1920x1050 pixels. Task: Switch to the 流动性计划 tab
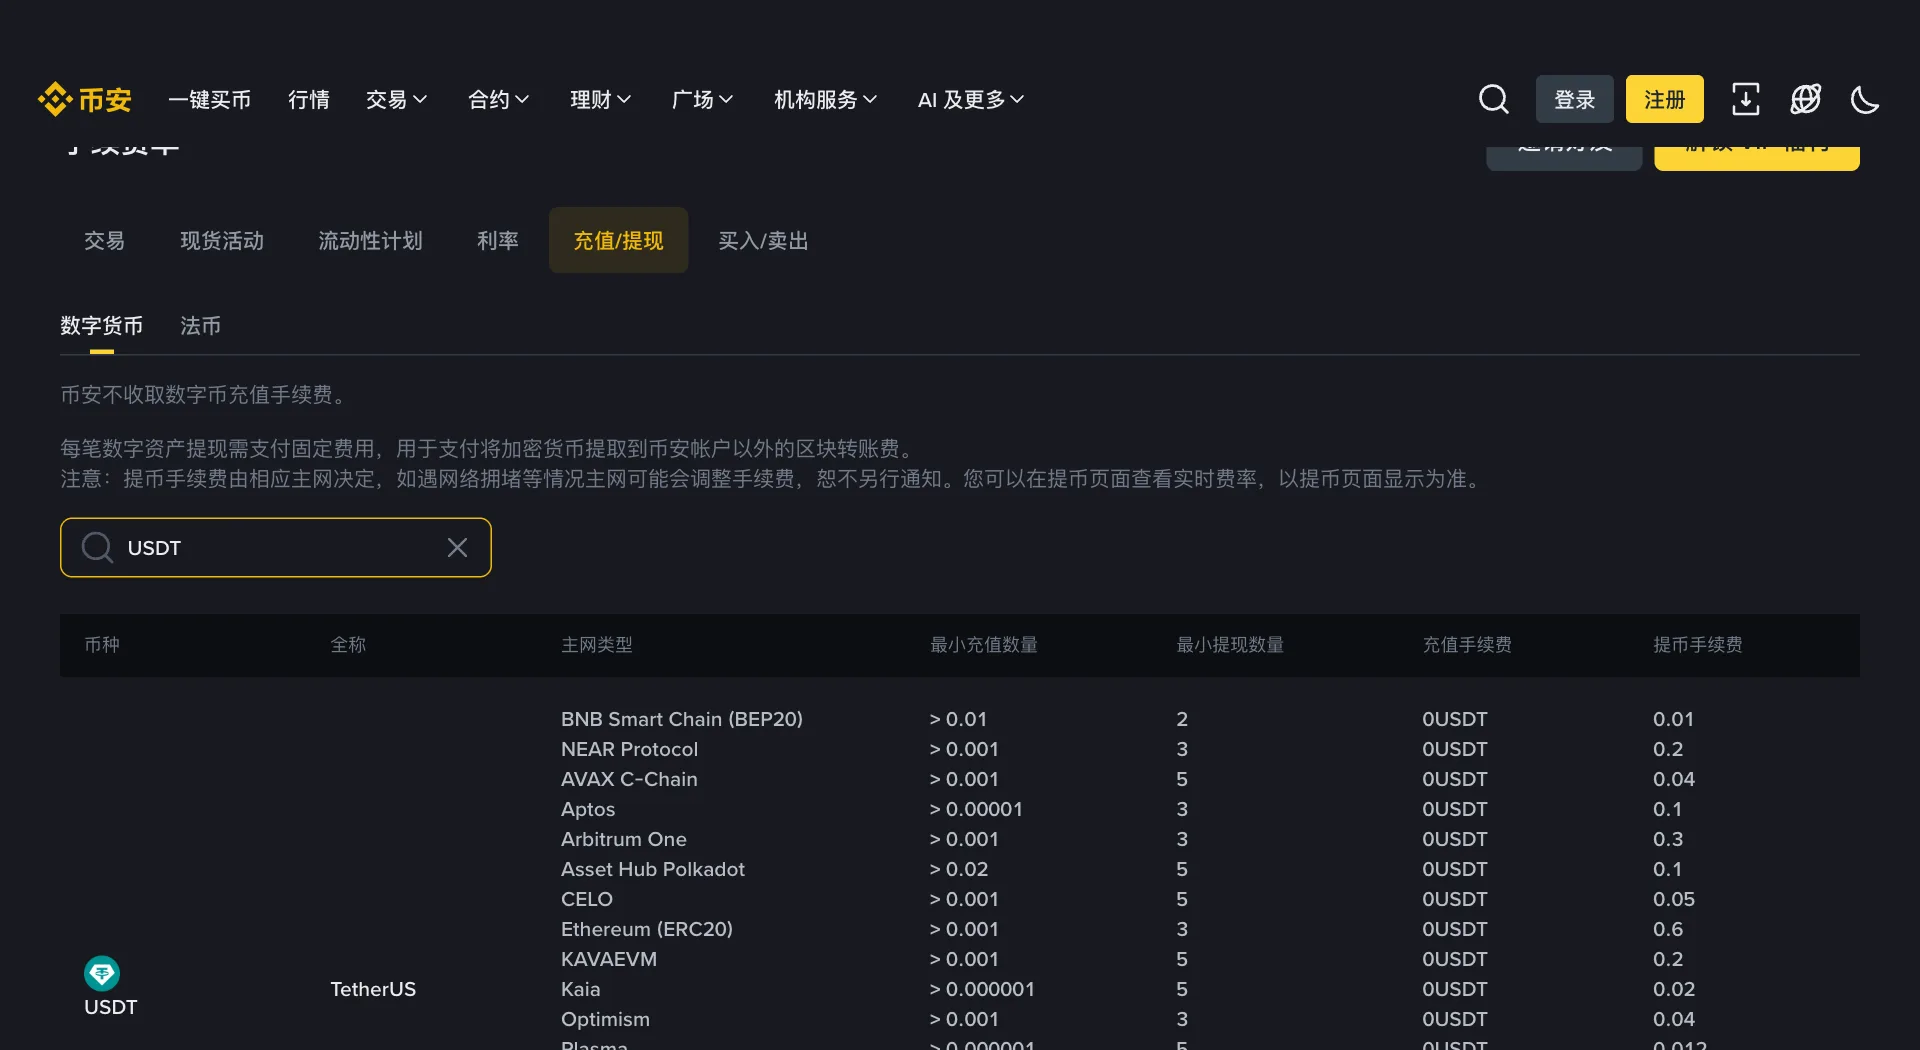[370, 240]
